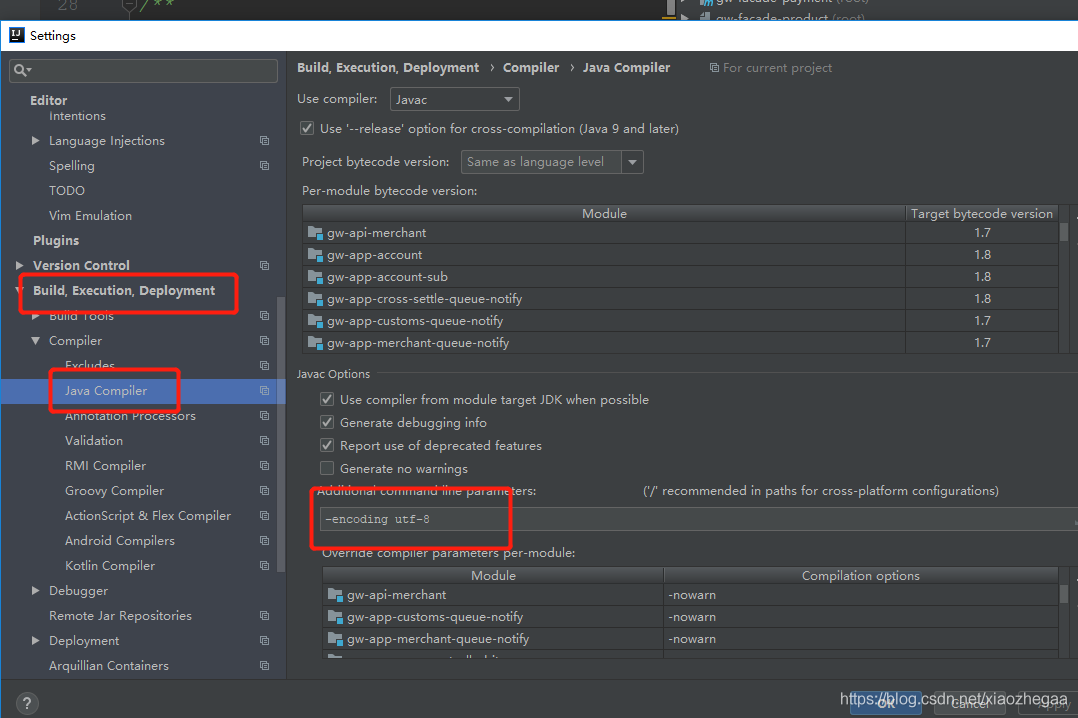
Task: Uncheck Report use of deprecated features
Action: click(x=327, y=446)
